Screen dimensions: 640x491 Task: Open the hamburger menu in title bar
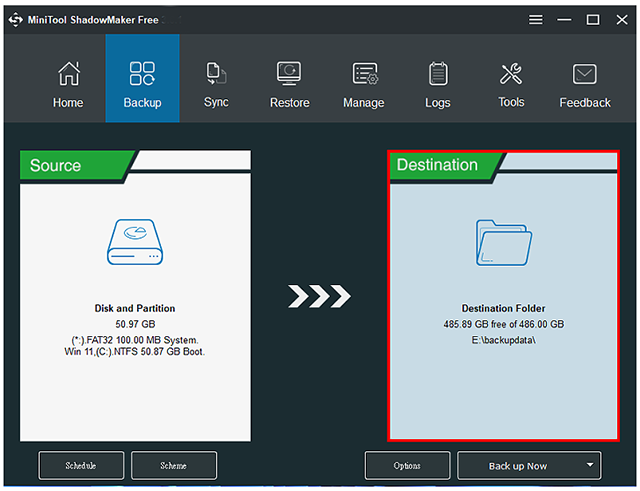[536, 19]
